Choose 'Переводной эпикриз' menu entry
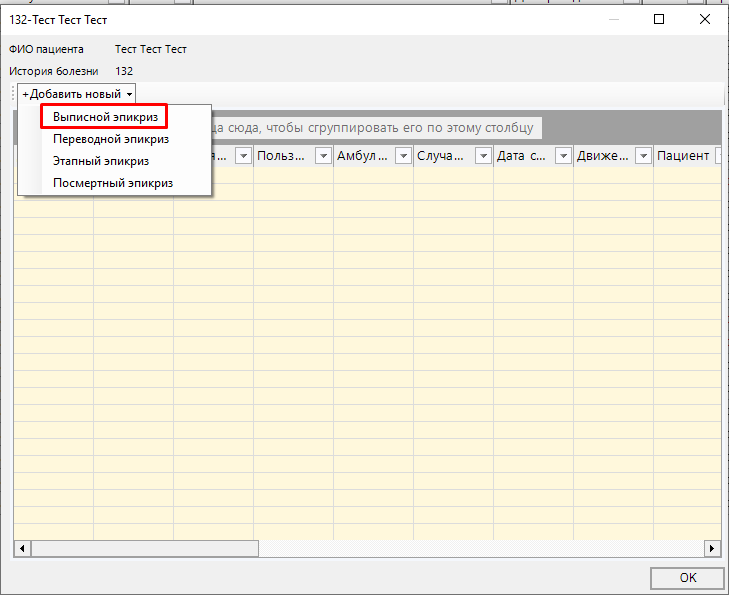The height and width of the screenshot is (595, 729). tap(111, 140)
